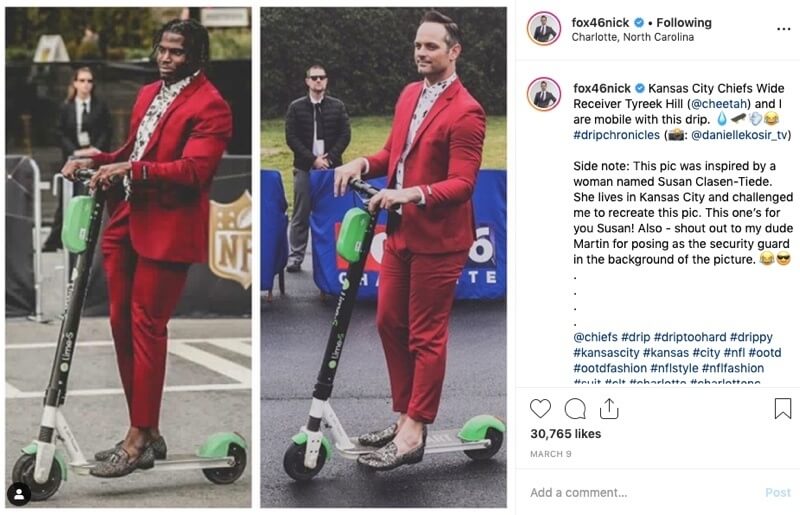This screenshot has height=515, width=800.
Task: Open the @cheetah profile mention
Action: point(719,104)
